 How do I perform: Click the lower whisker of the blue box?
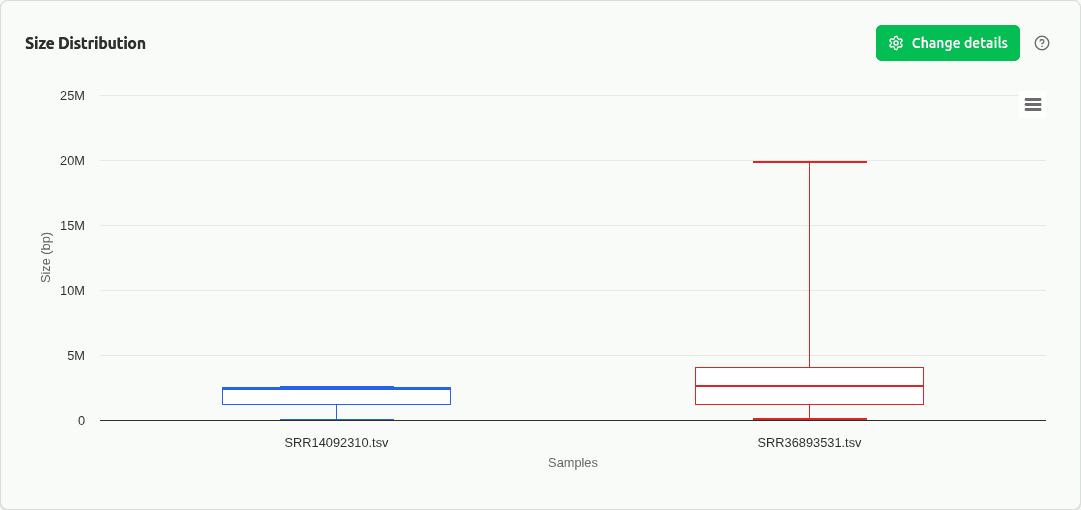point(336,412)
